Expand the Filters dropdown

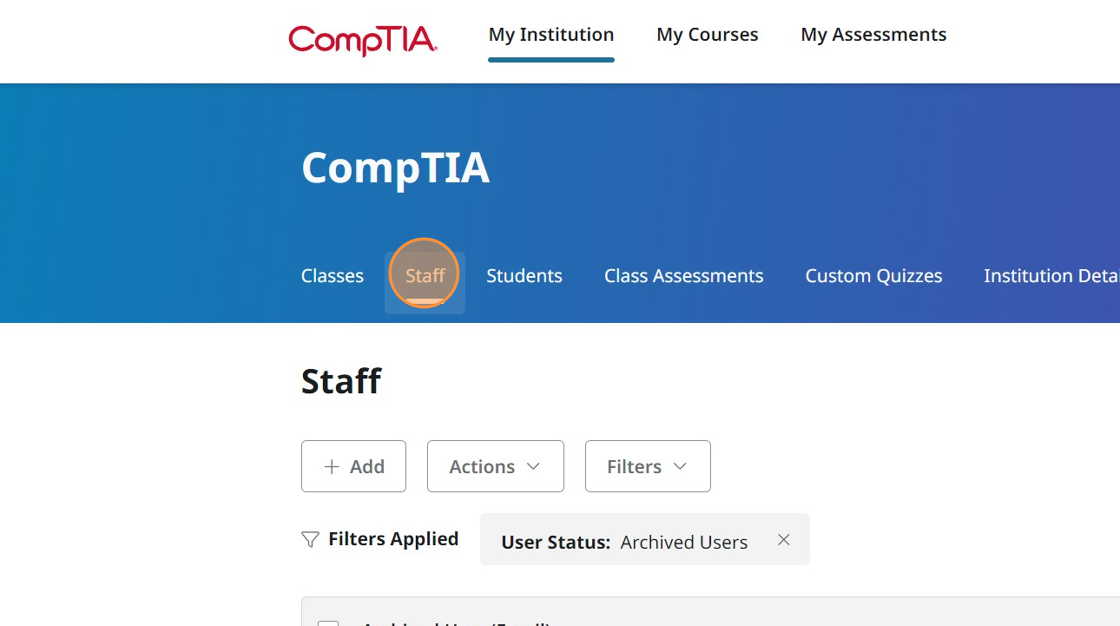(x=647, y=466)
